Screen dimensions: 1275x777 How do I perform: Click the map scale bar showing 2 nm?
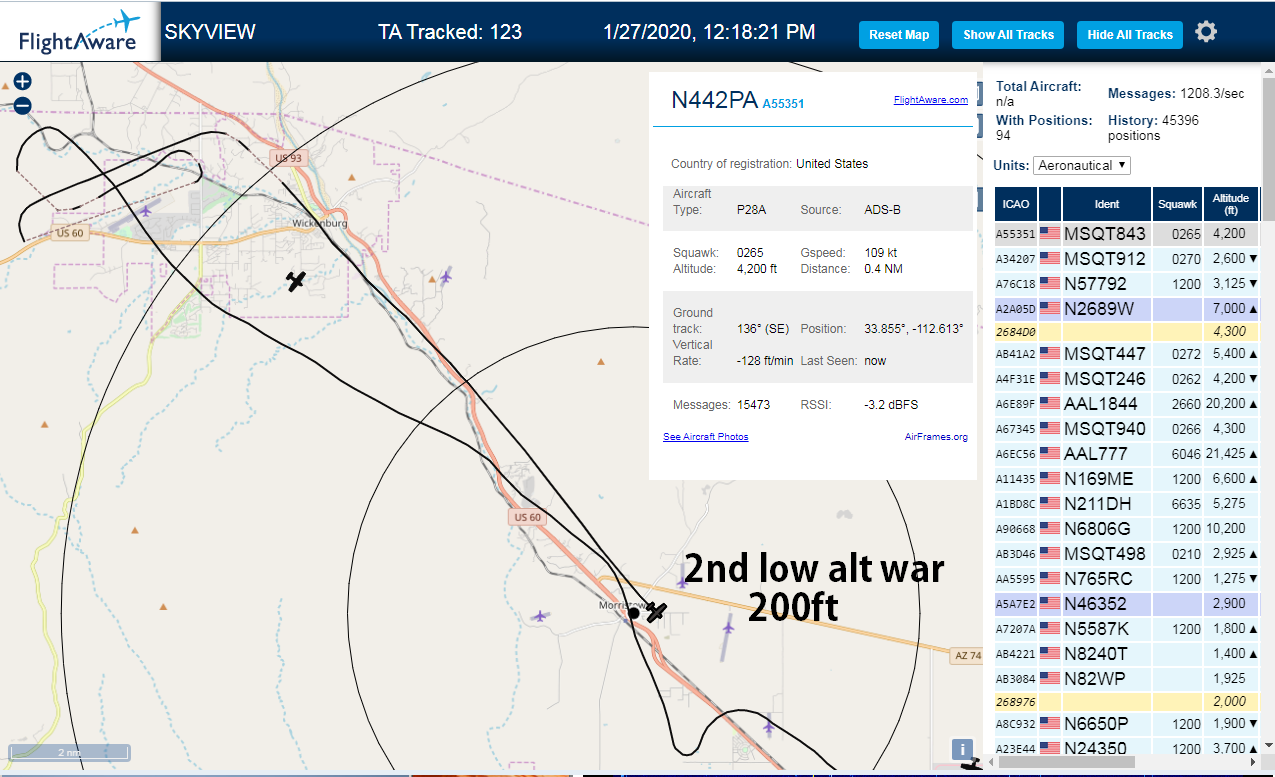(69, 752)
